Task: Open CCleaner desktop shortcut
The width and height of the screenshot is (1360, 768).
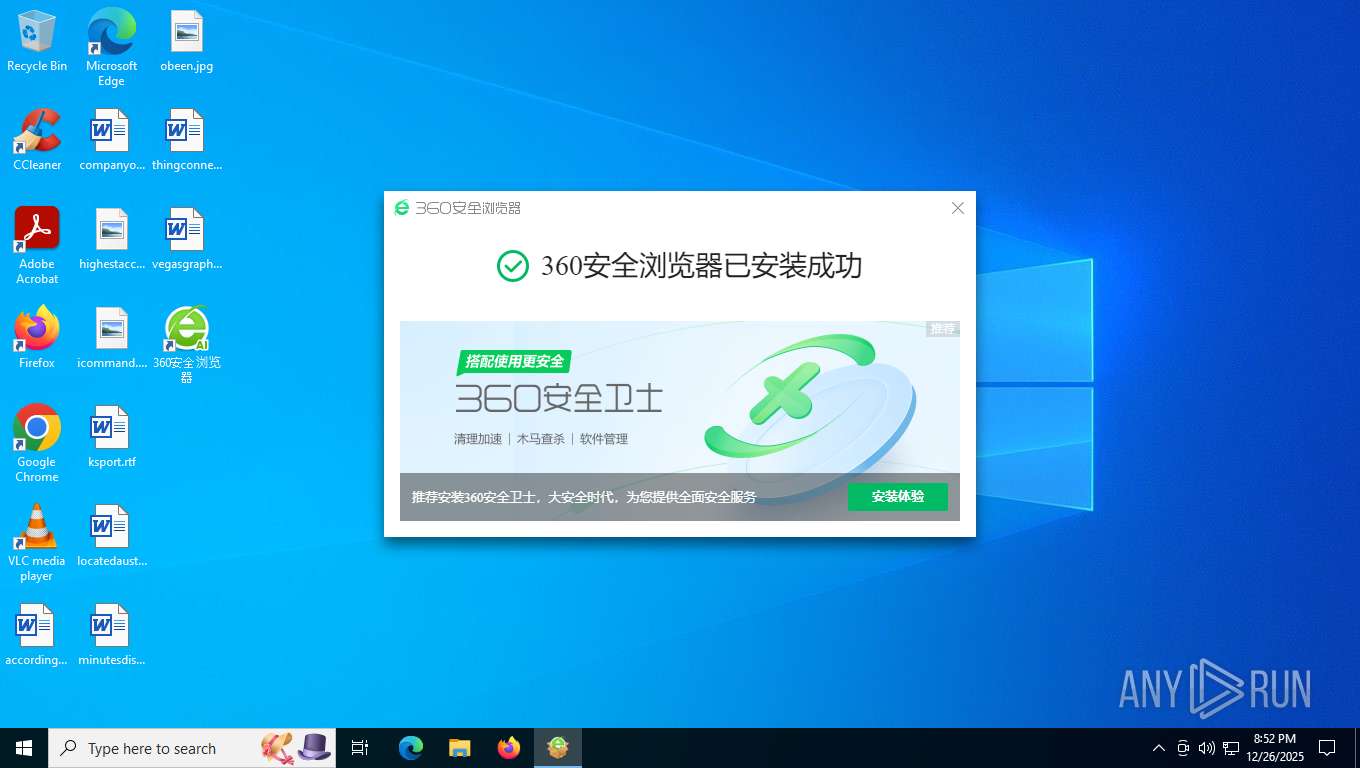Action: pyautogui.click(x=37, y=140)
